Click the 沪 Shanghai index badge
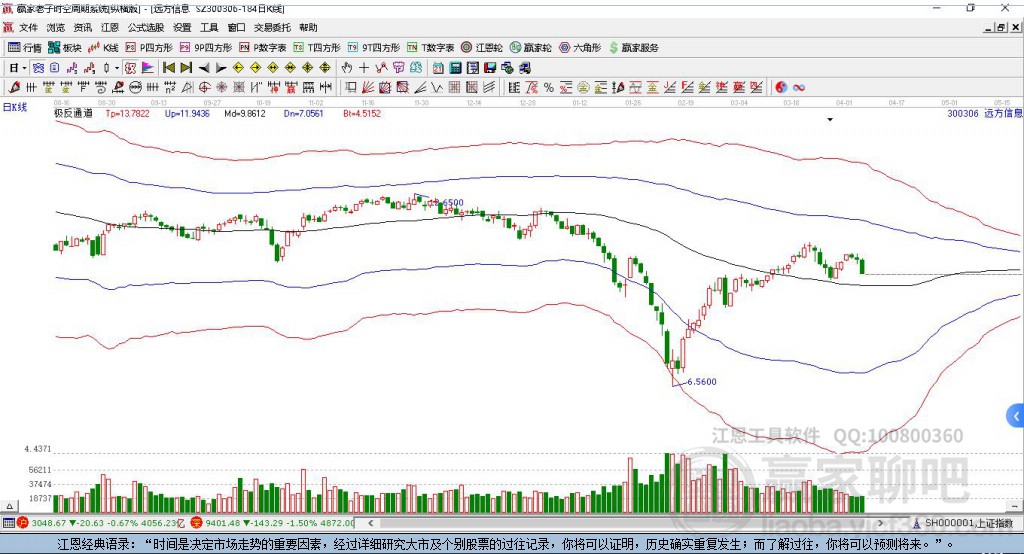Viewport: 1024px width, 554px height. point(23,523)
